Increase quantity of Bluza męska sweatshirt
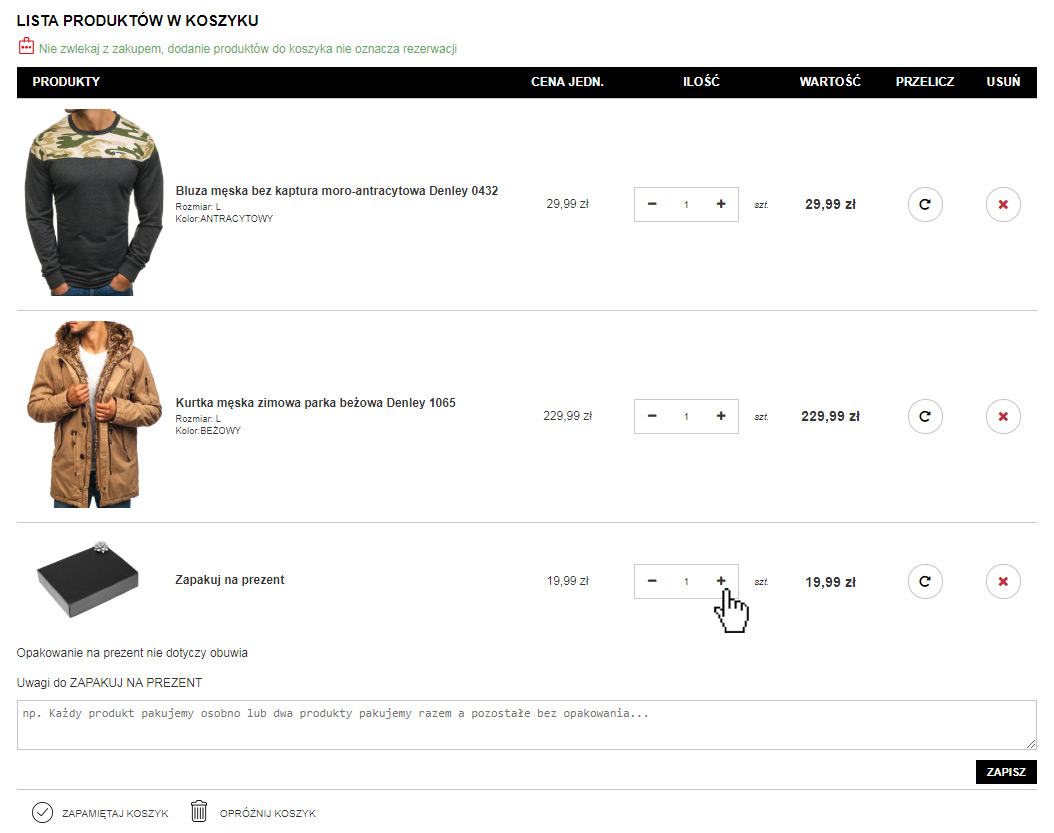The image size is (1054, 833). 721,204
